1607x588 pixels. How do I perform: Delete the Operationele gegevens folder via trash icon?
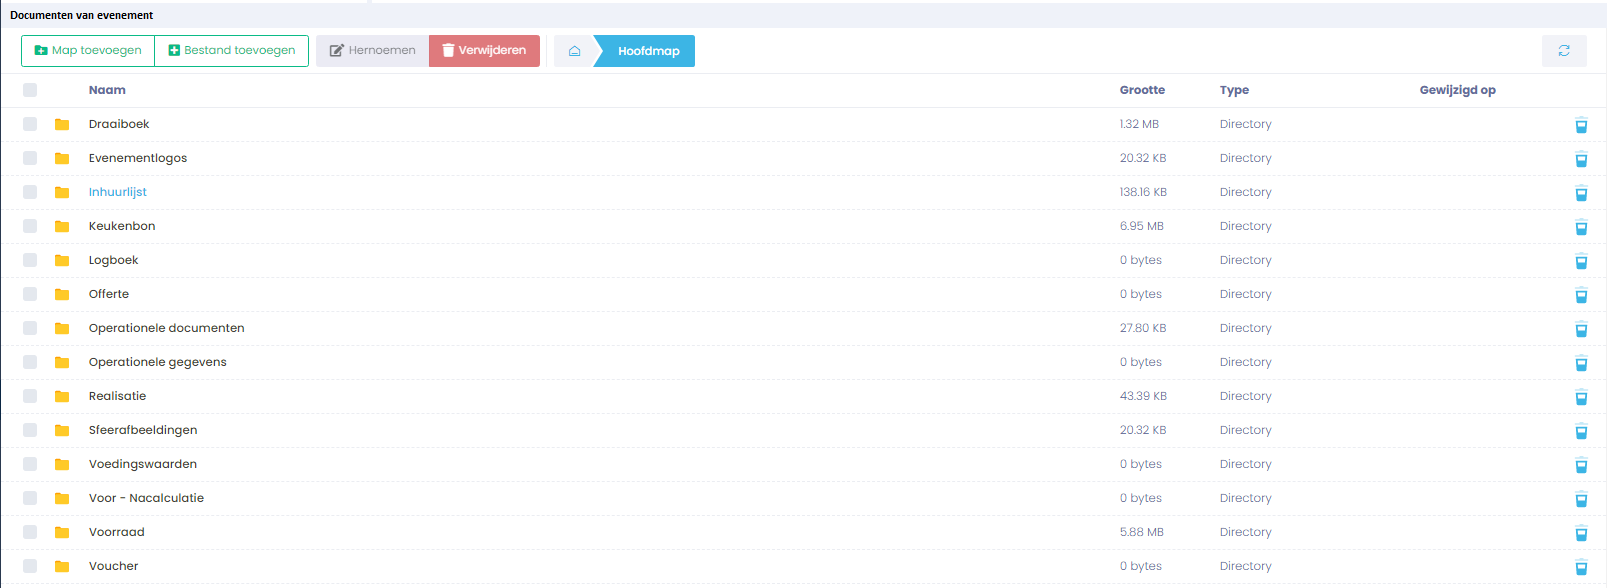[1581, 363]
